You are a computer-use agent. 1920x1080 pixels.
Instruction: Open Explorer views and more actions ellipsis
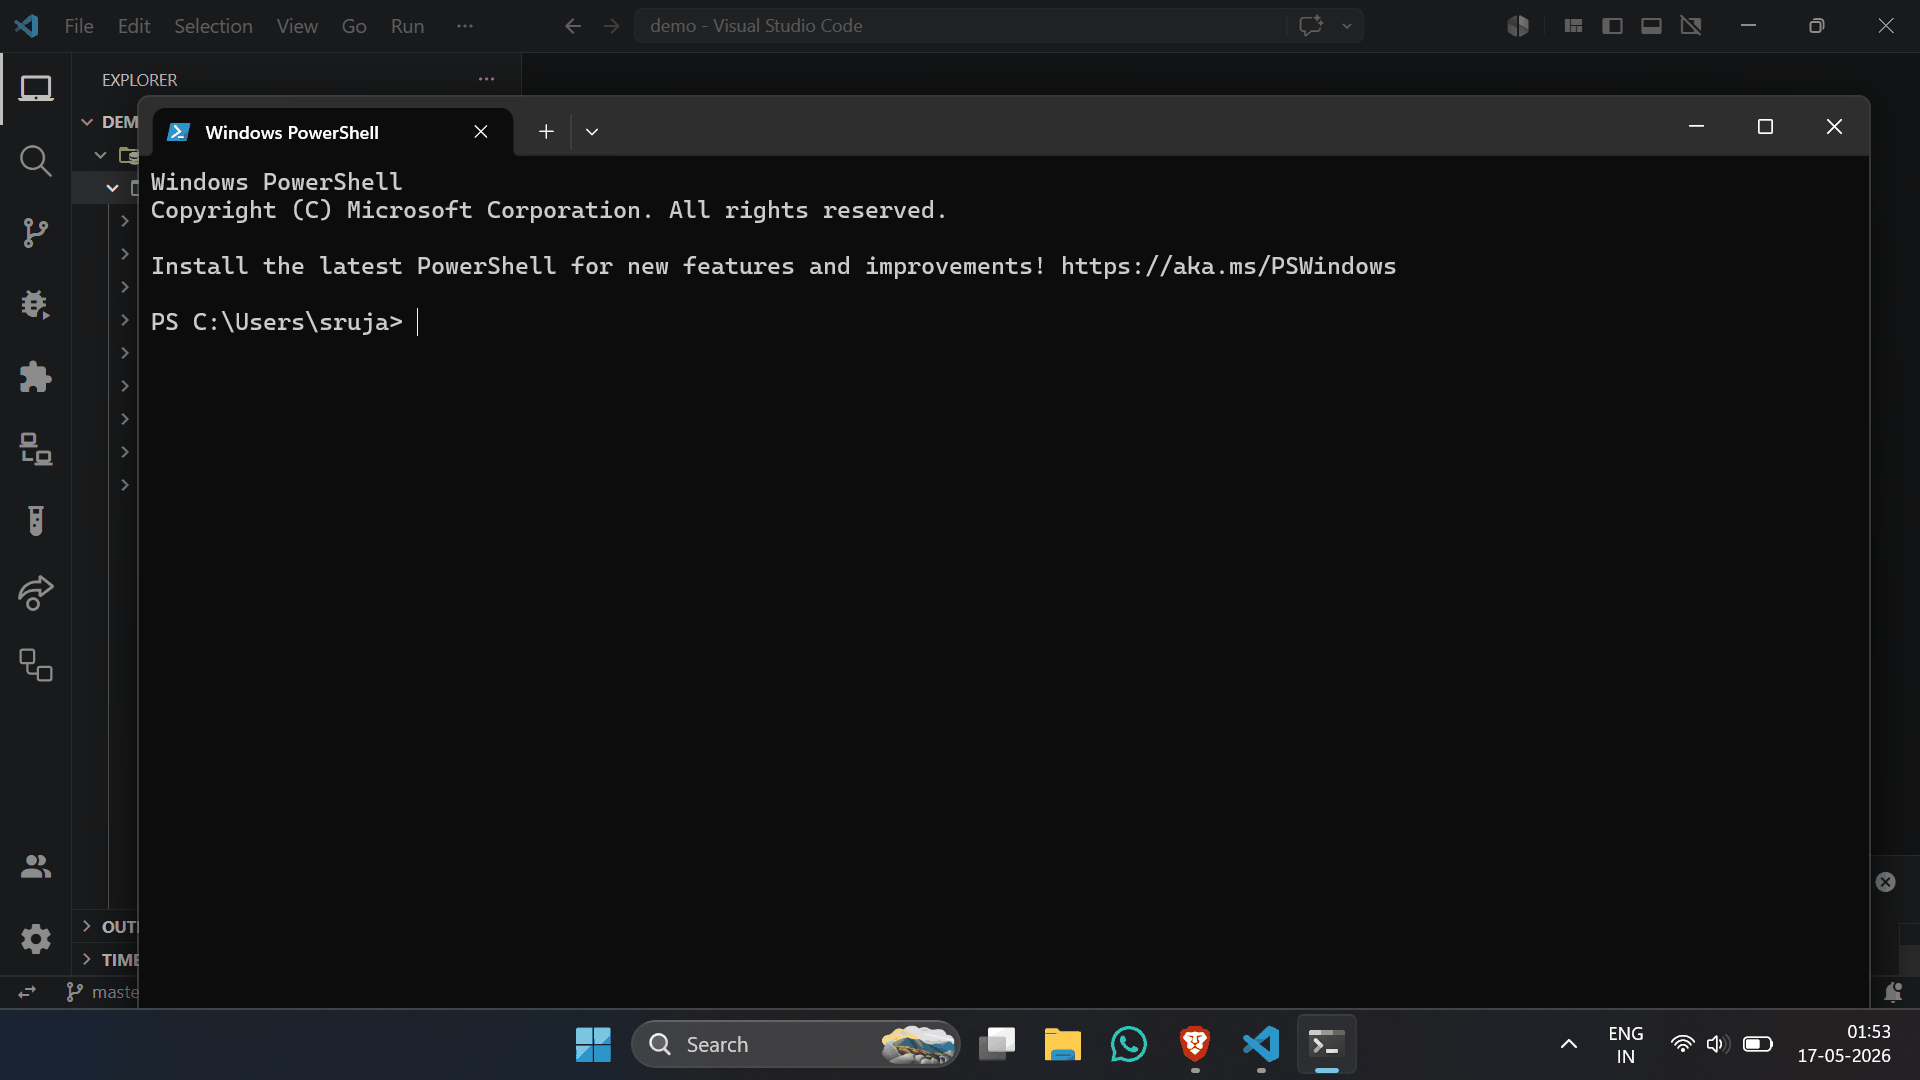click(x=487, y=79)
